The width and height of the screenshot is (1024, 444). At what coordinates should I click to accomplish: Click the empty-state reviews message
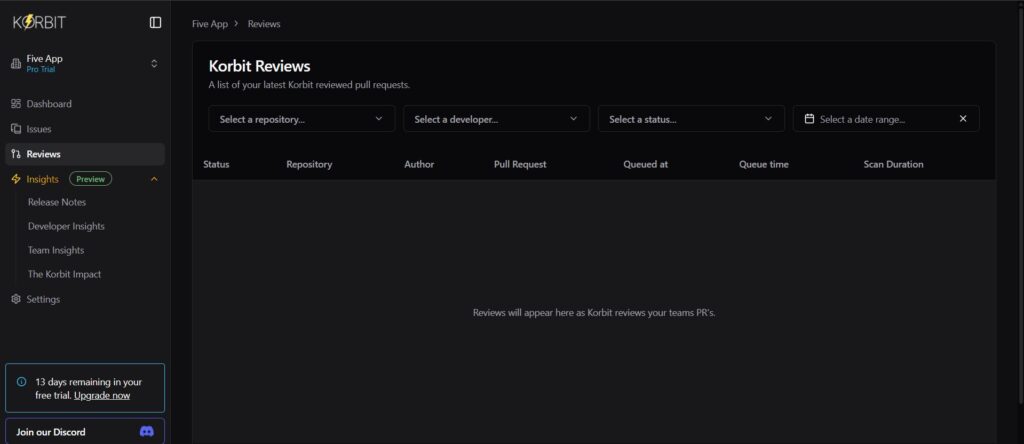tap(594, 313)
